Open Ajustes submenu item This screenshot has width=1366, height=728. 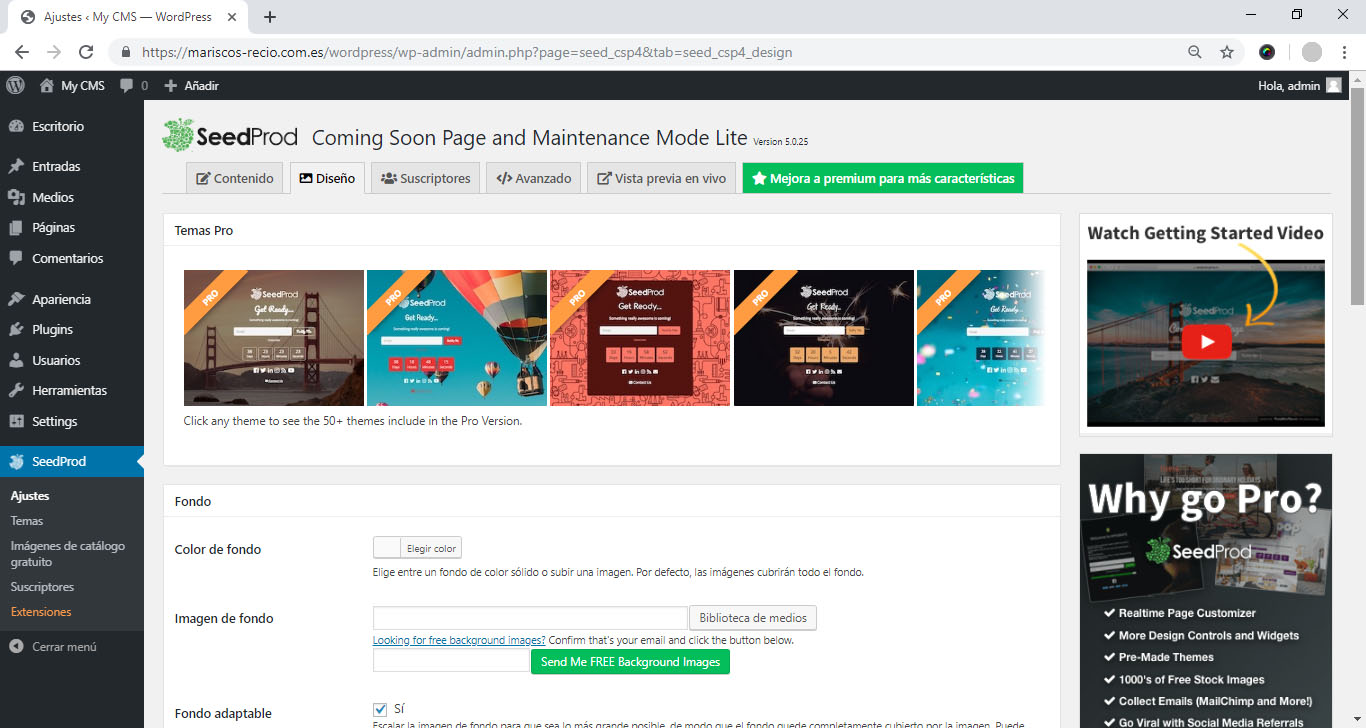[30, 495]
